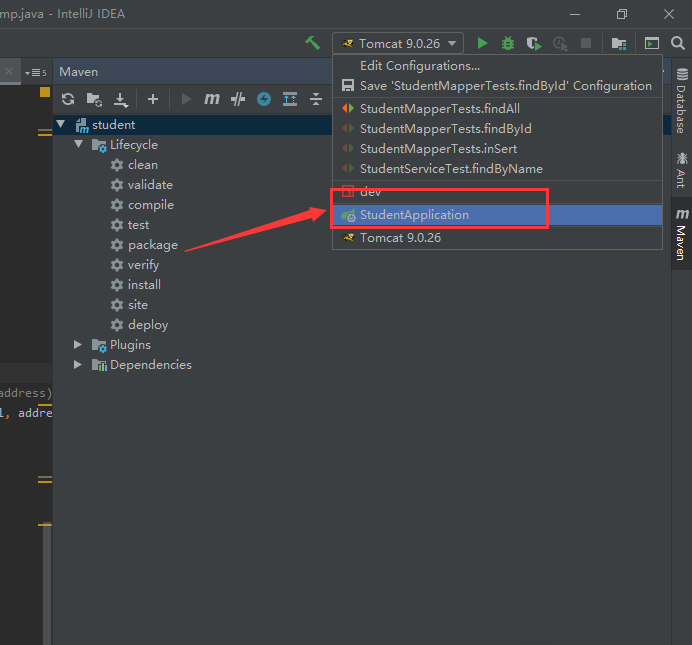Select the verify lifecycle goal
692x645 pixels.
(x=143, y=265)
